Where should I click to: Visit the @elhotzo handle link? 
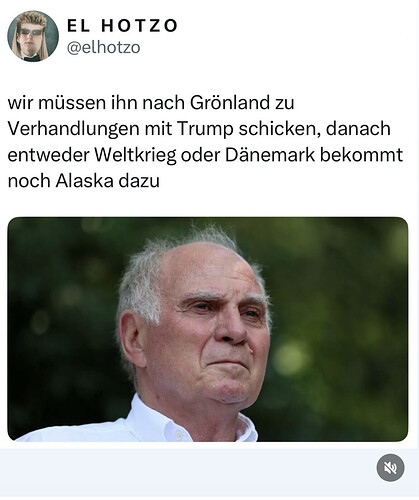[x=103, y=48]
